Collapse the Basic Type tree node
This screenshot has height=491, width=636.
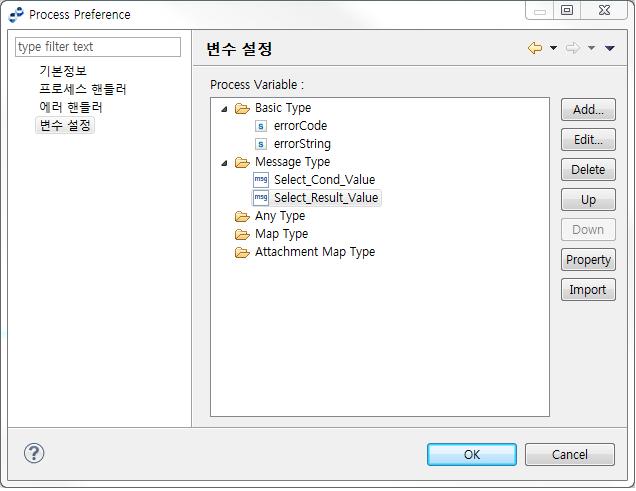point(224,109)
